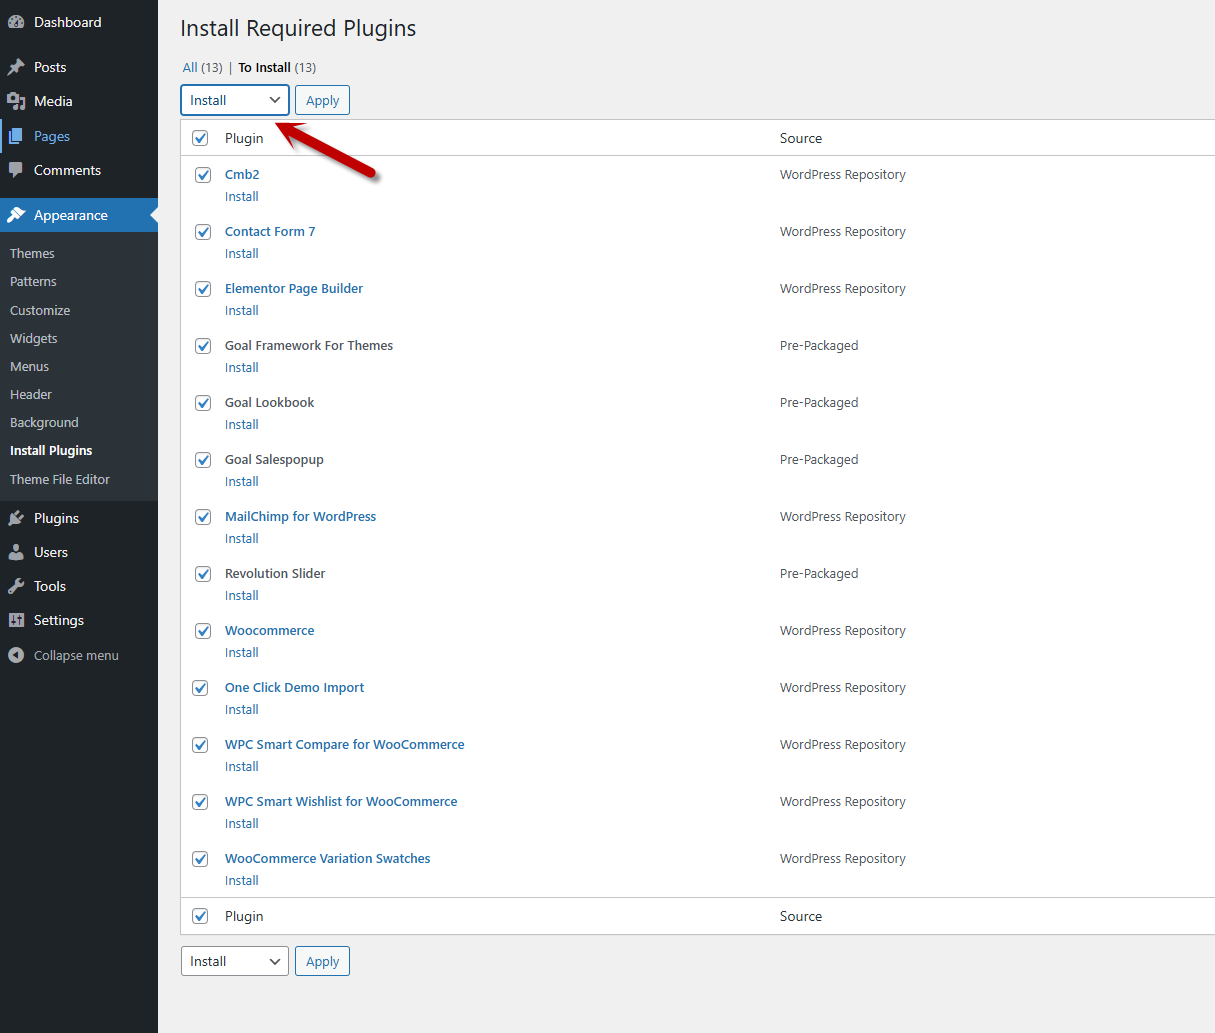The width and height of the screenshot is (1215, 1033).
Task: Click the Plugin column header at top
Action: coord(244,138)
